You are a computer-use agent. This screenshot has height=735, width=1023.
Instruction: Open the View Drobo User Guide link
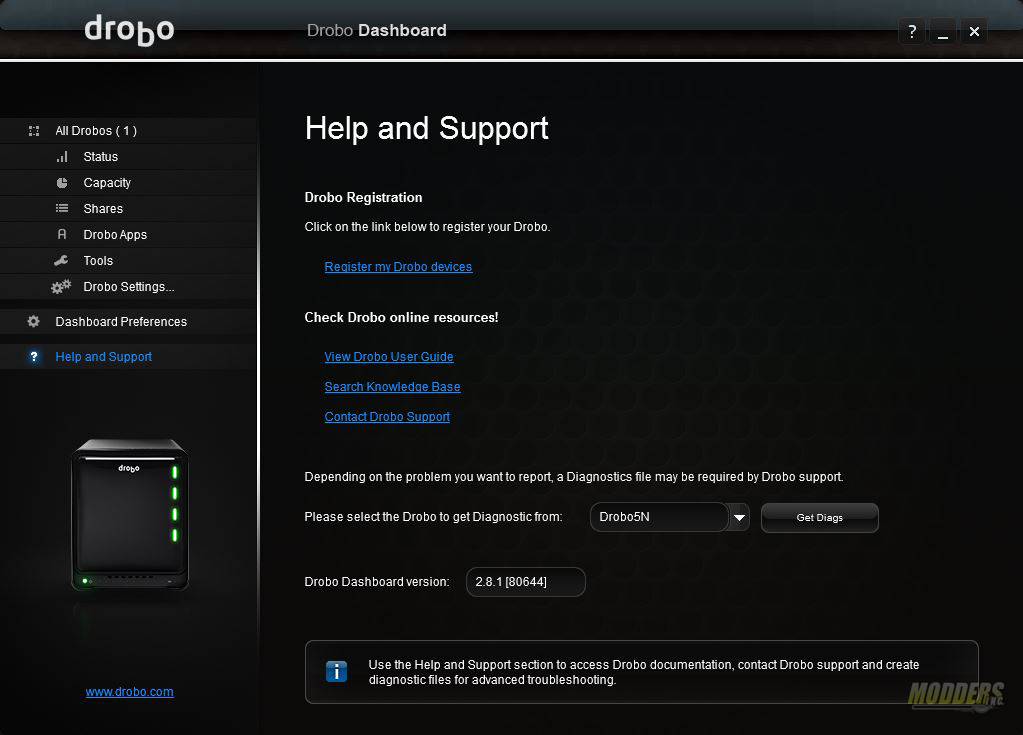tap(389, 357)
